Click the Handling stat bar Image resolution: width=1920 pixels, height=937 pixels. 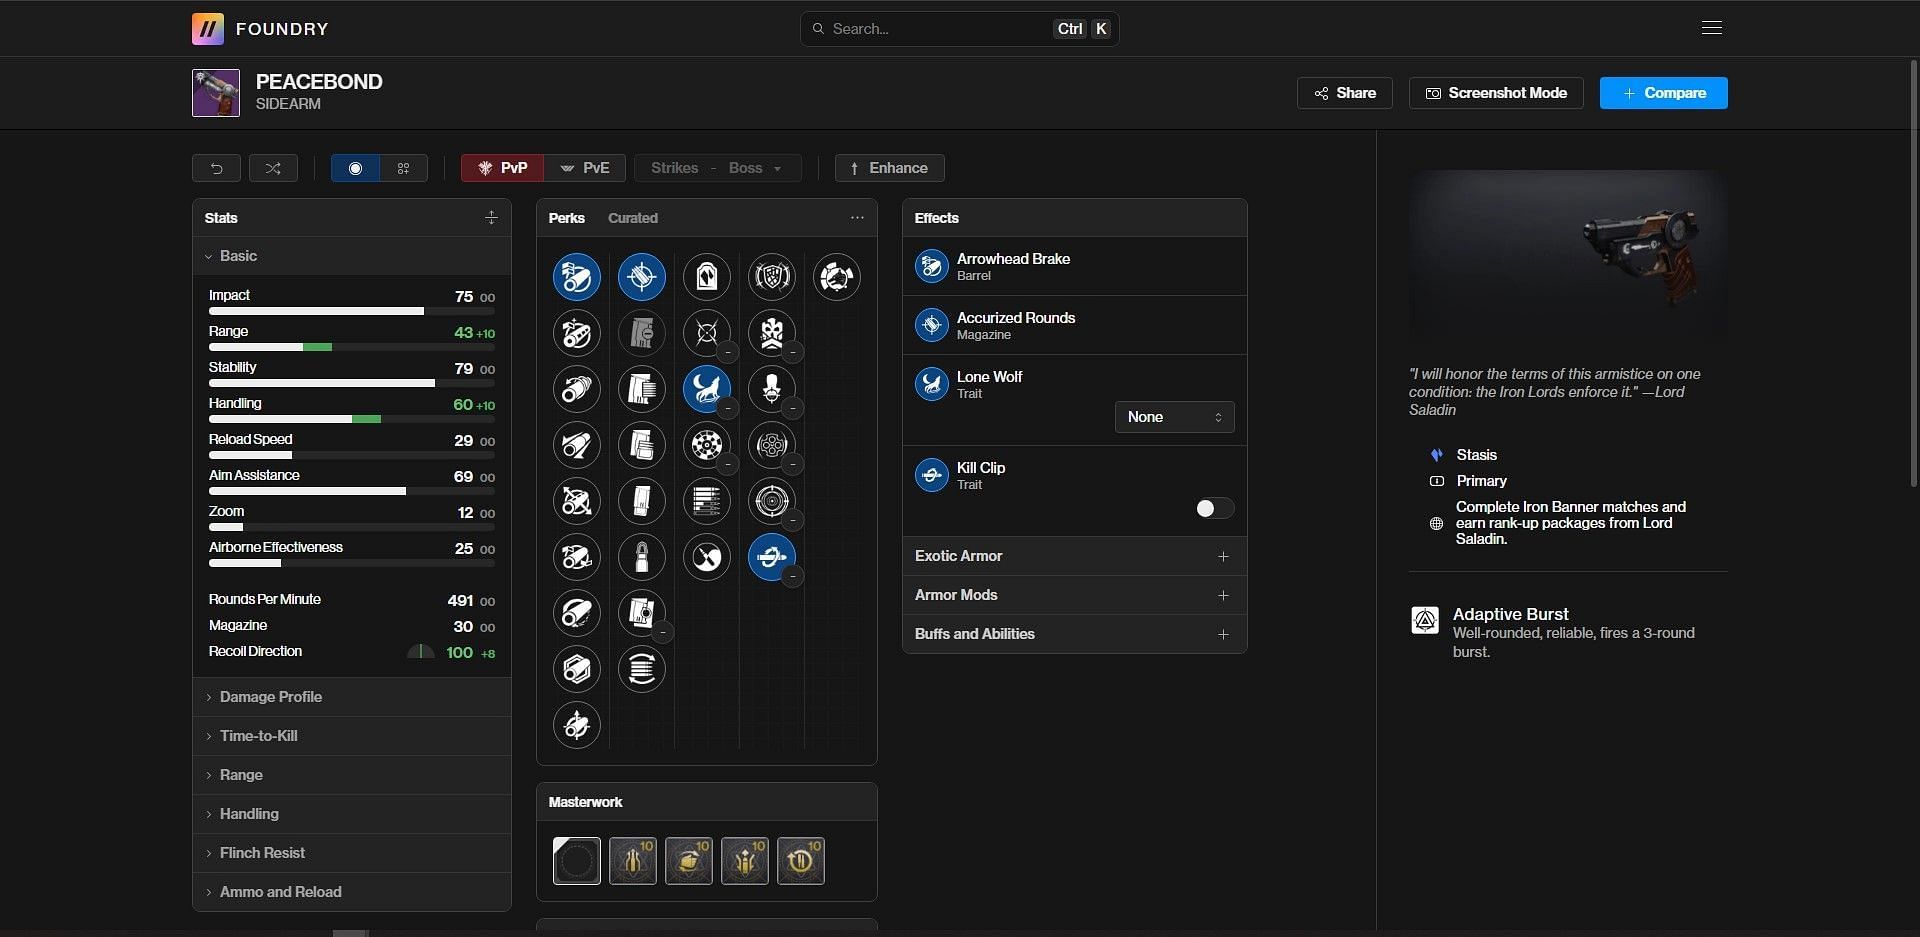[x=352, y=419]
